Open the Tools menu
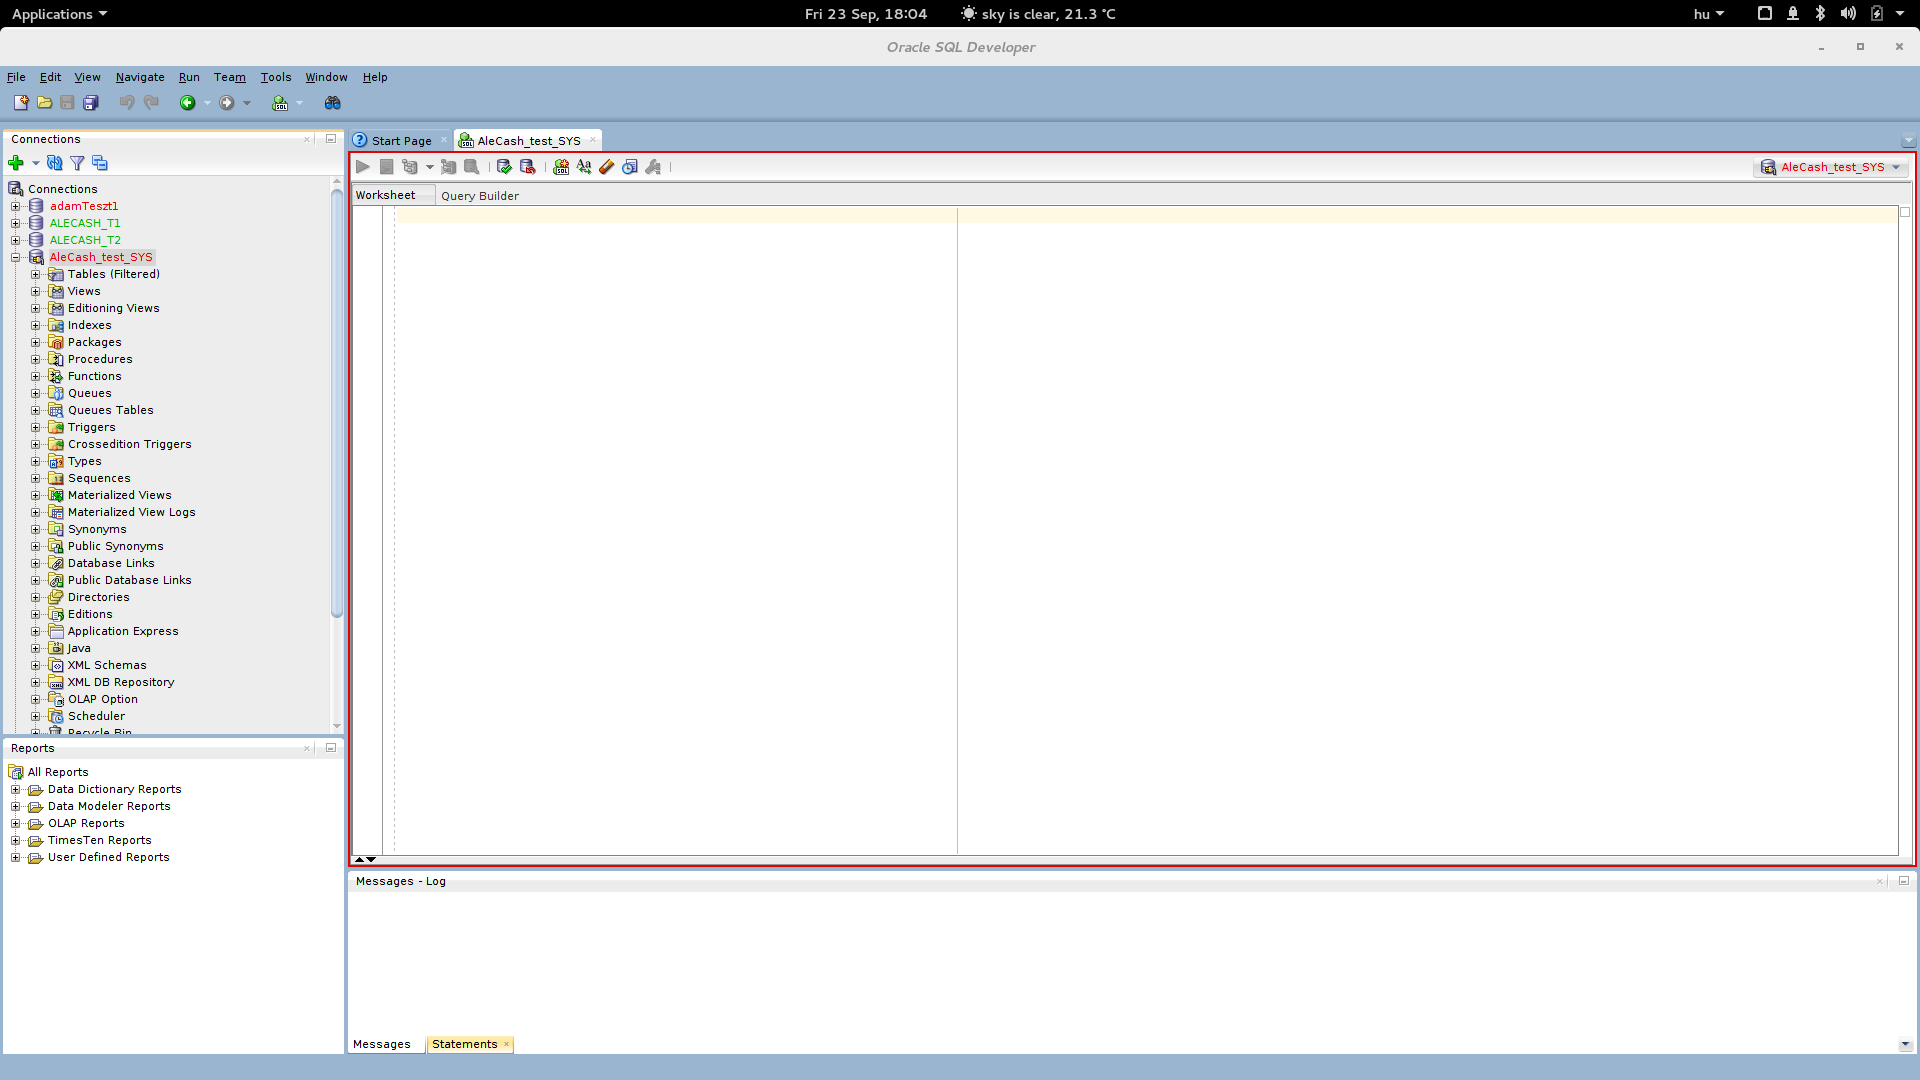This screenshot has width=1920, height=1080. click(276, 77)
